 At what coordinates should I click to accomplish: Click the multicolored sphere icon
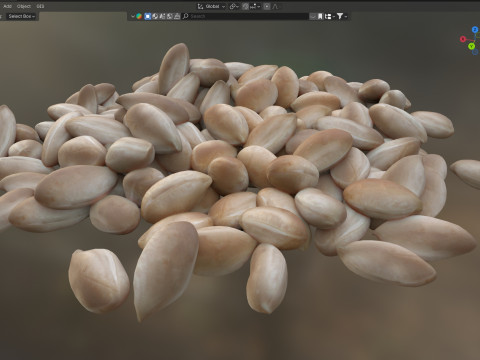pos(139,16)
